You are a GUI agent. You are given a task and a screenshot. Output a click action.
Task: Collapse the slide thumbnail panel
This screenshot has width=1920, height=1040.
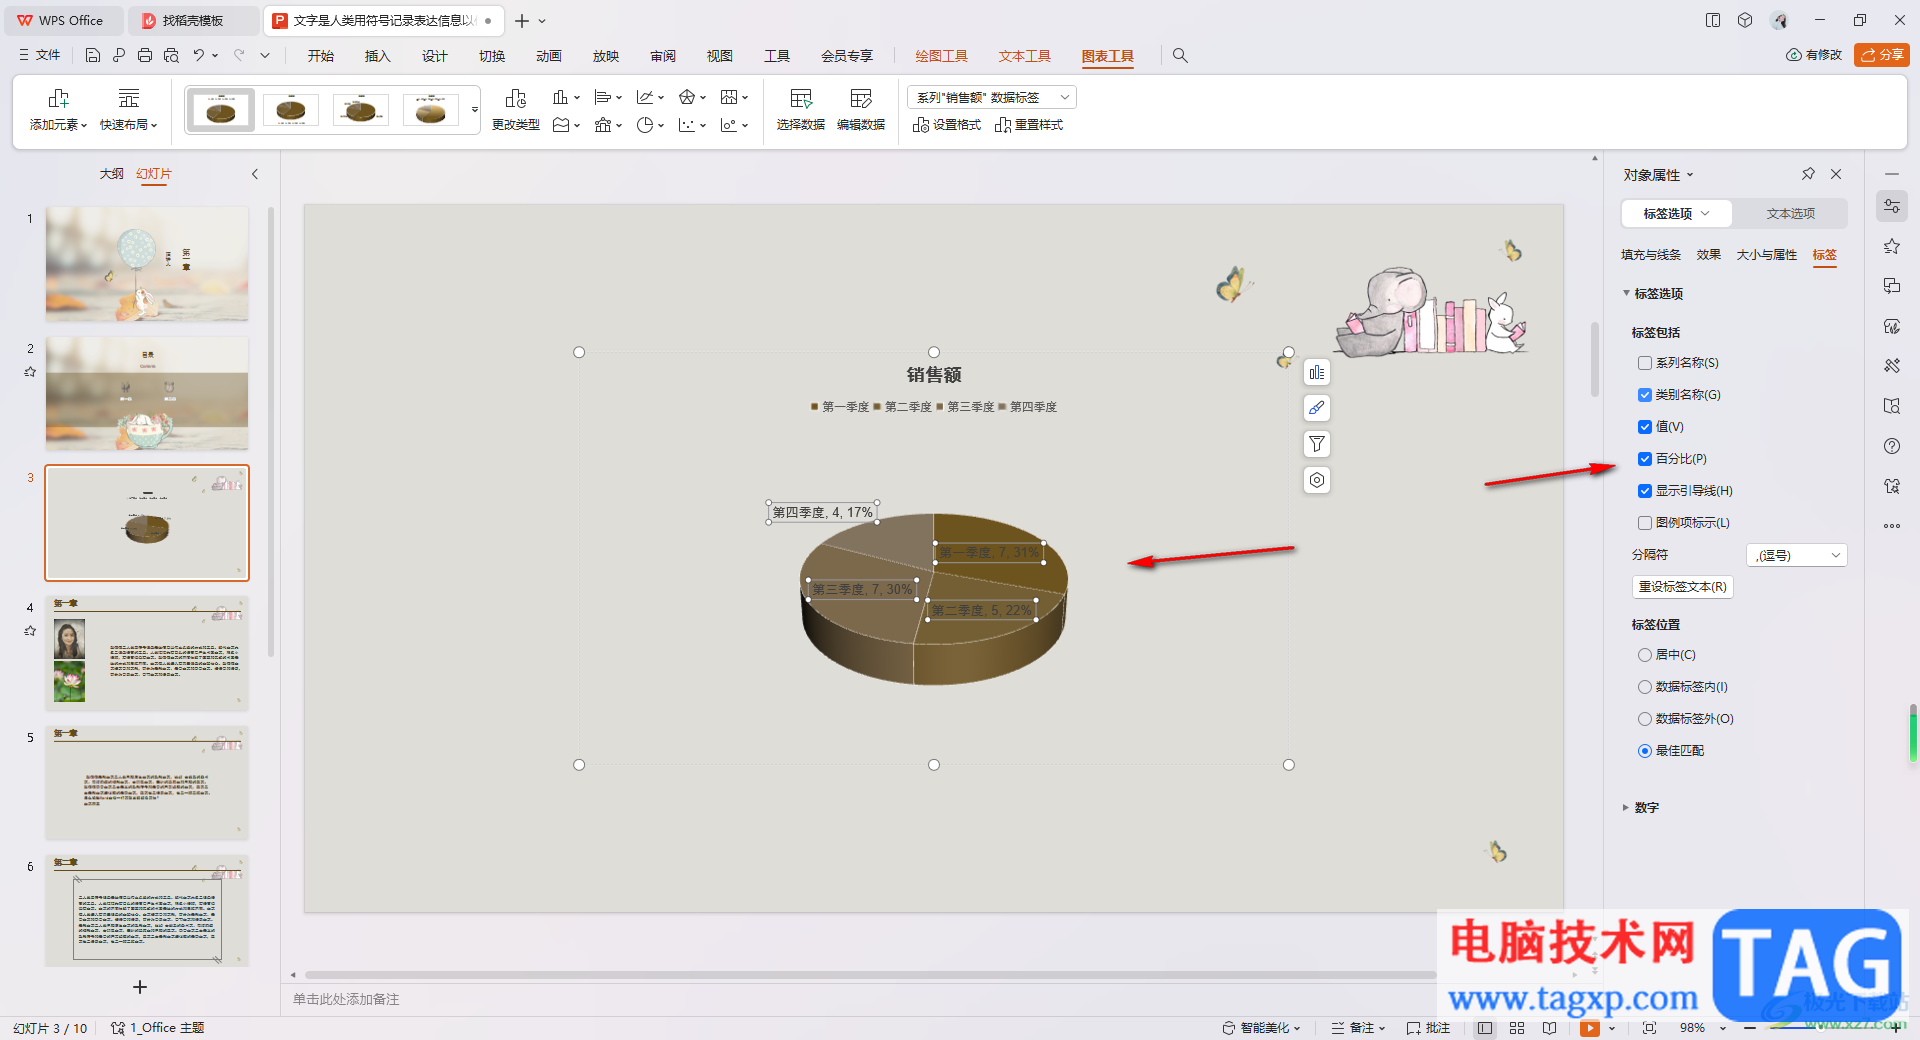pos(255,174)
